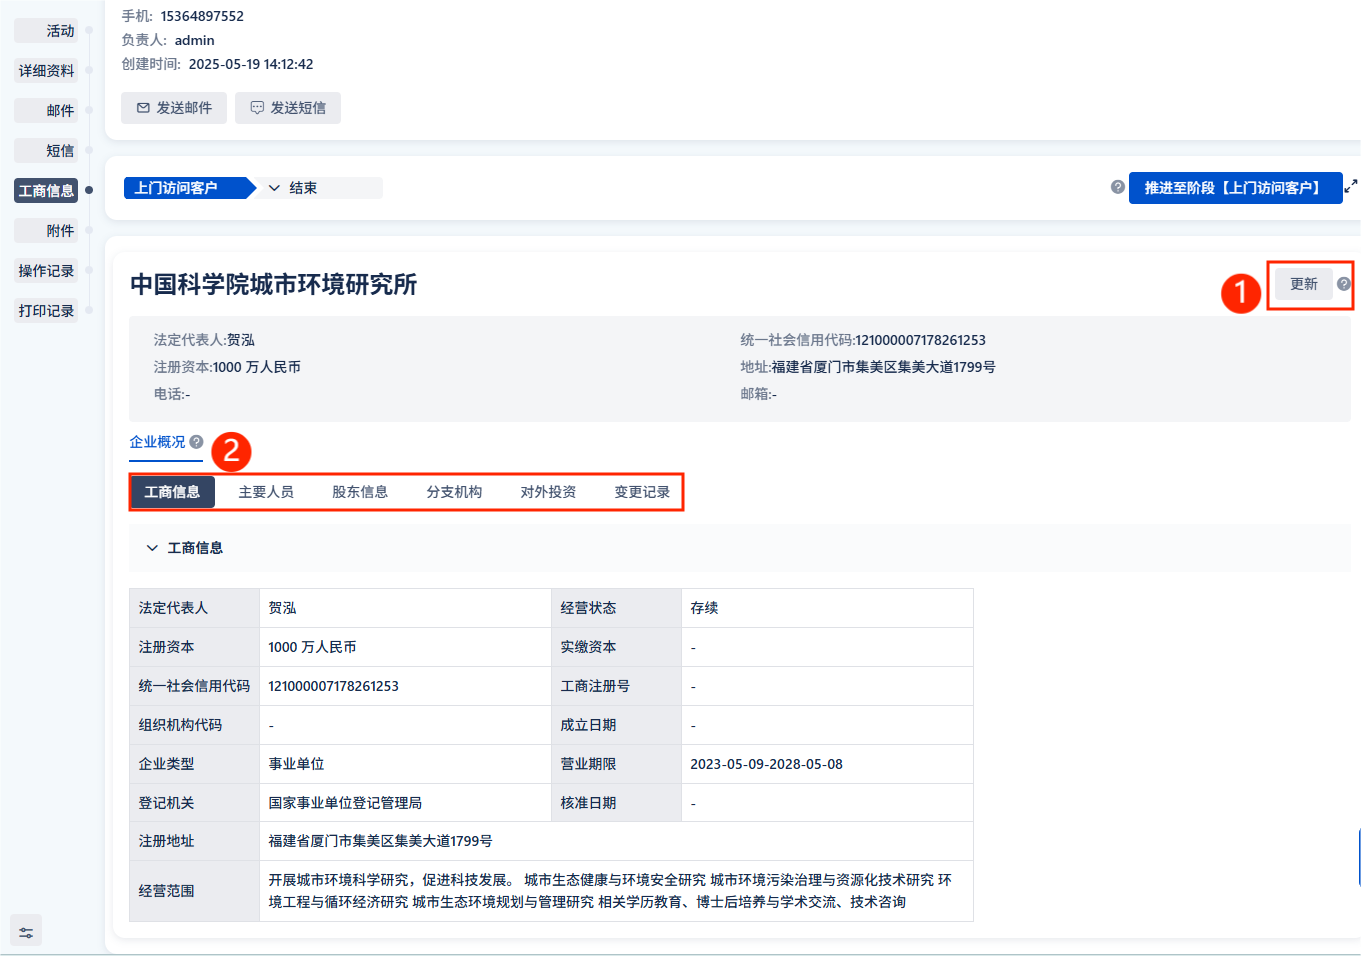Send email via 发送邮件 button
1361x956 pixels.
[x=174, y=108]
